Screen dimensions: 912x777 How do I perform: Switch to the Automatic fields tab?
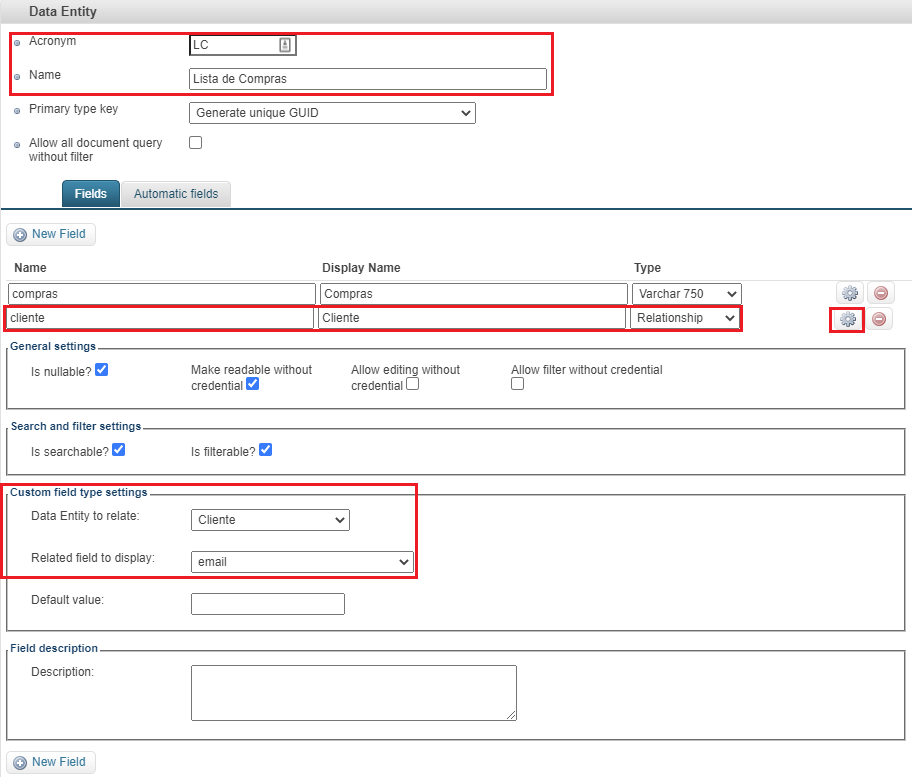click(176, 194)
